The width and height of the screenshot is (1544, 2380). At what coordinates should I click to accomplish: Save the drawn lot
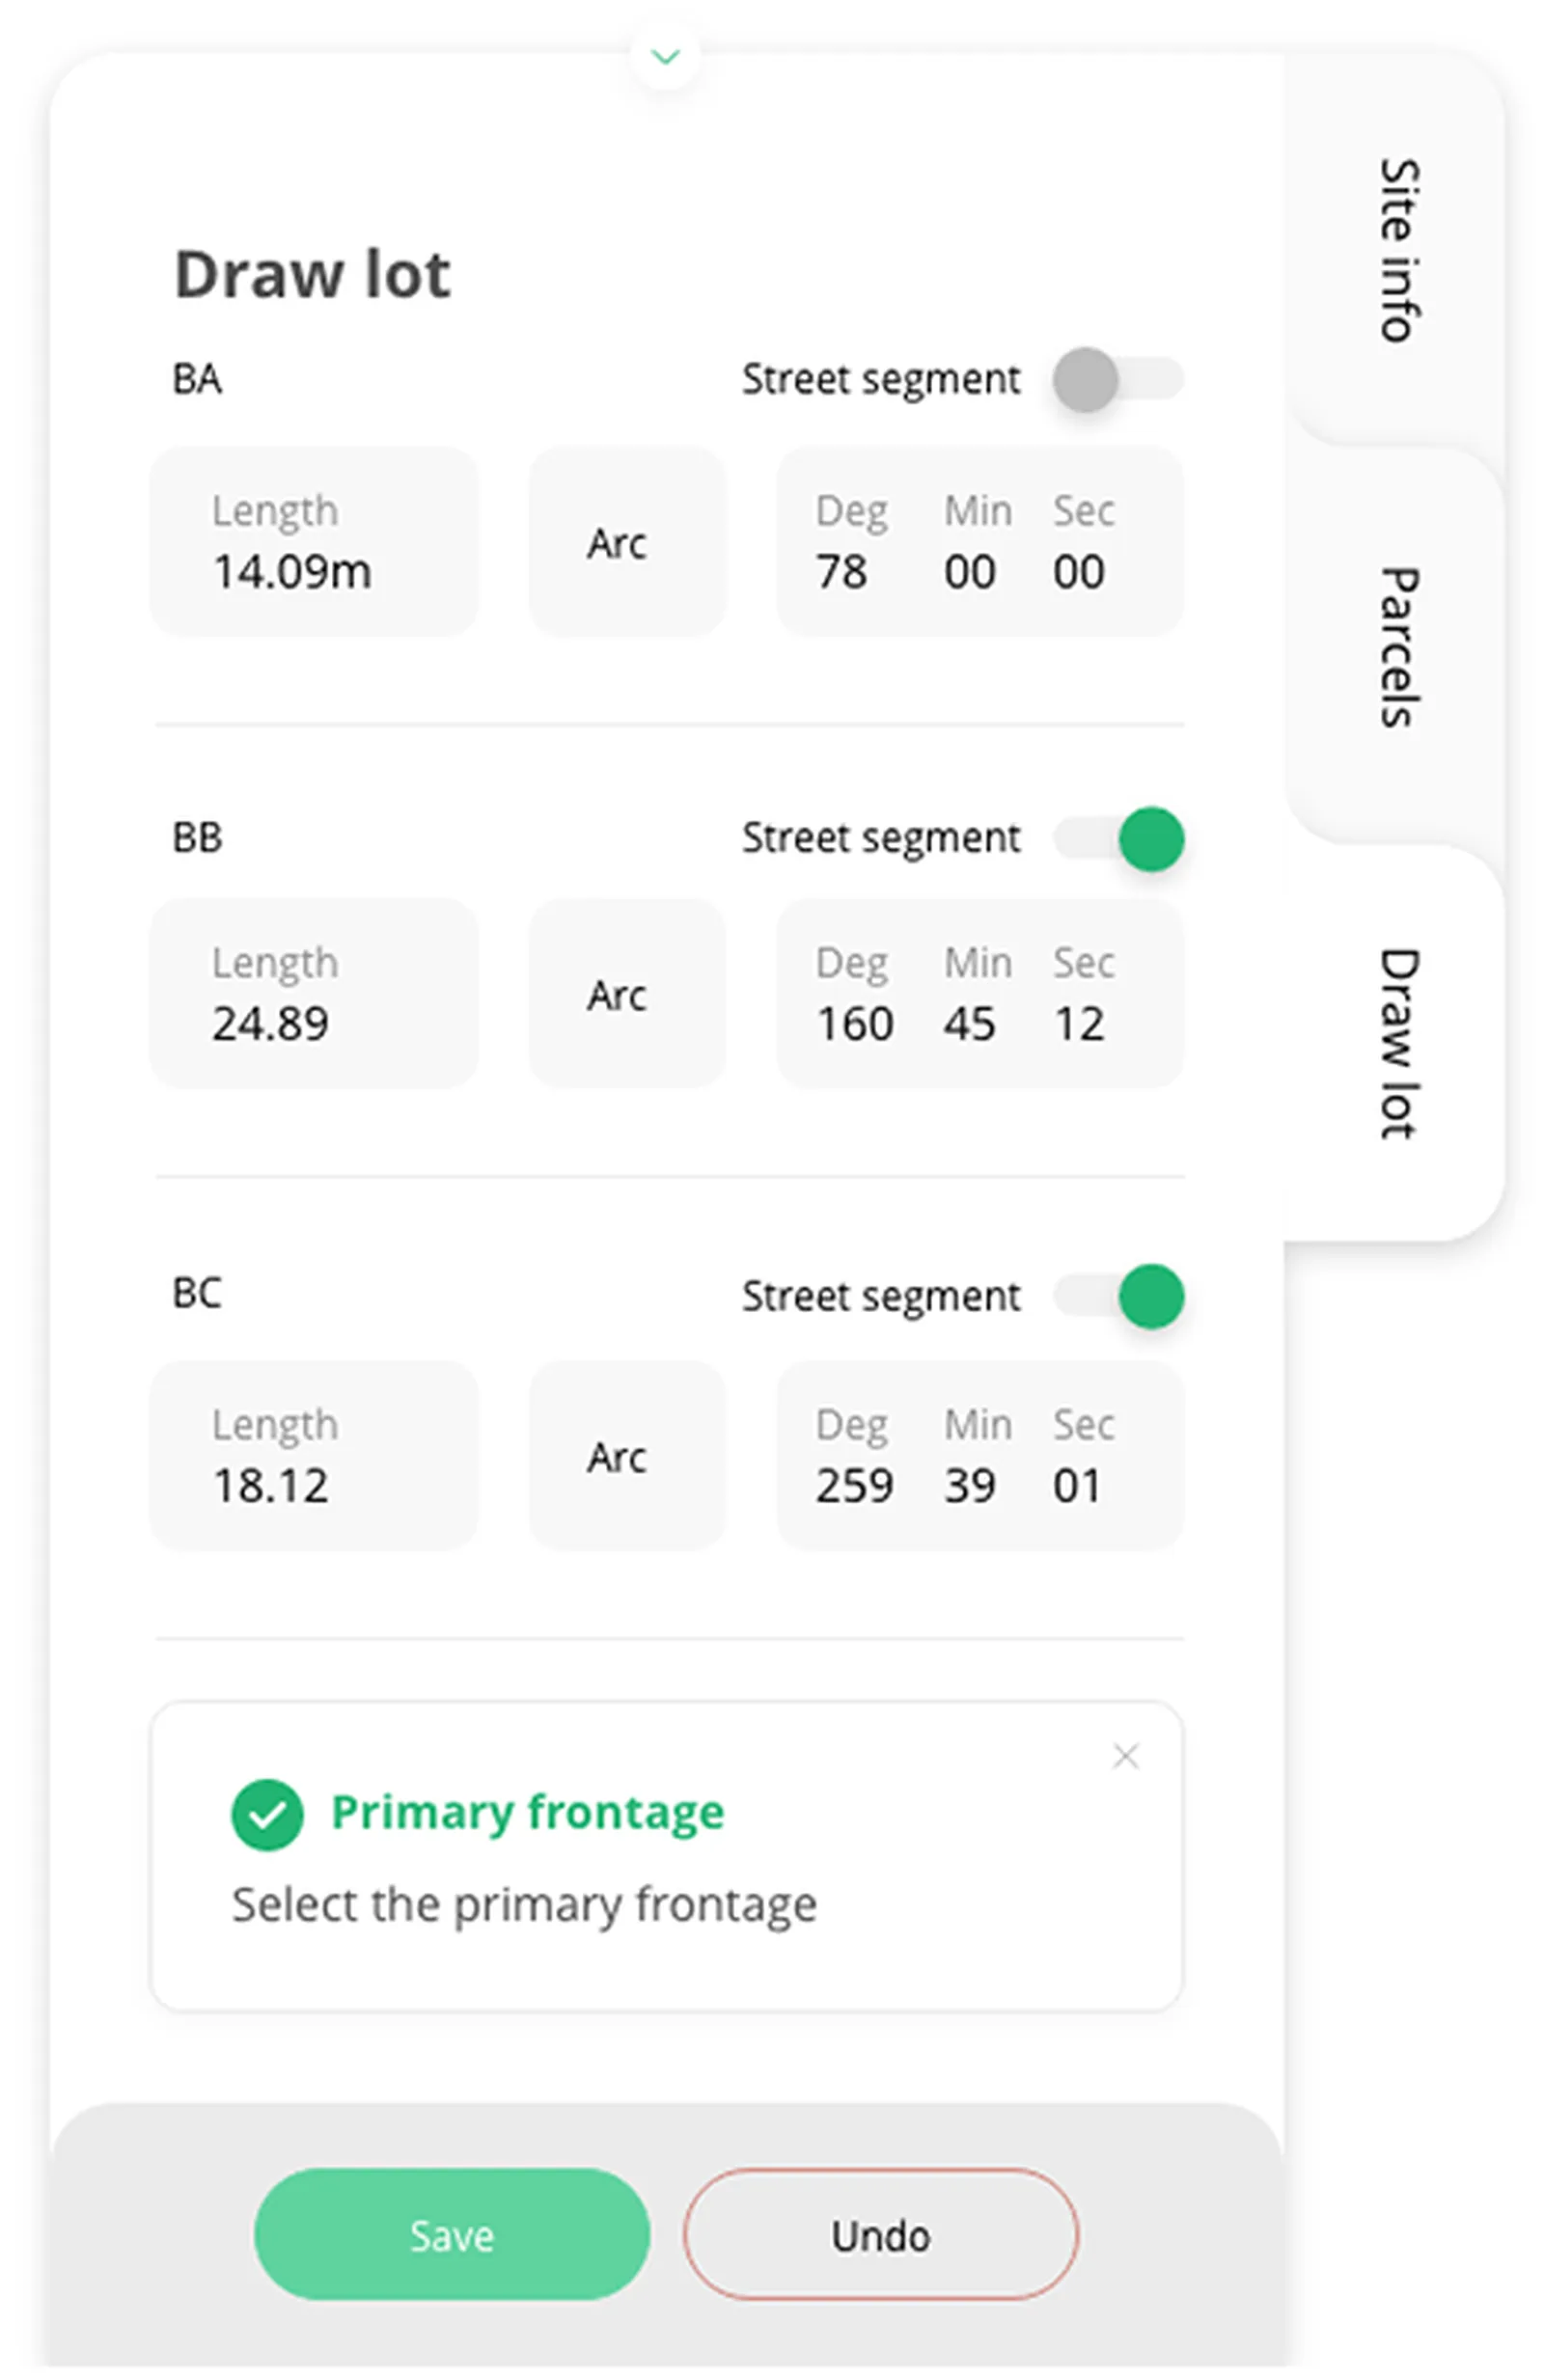451,2235
